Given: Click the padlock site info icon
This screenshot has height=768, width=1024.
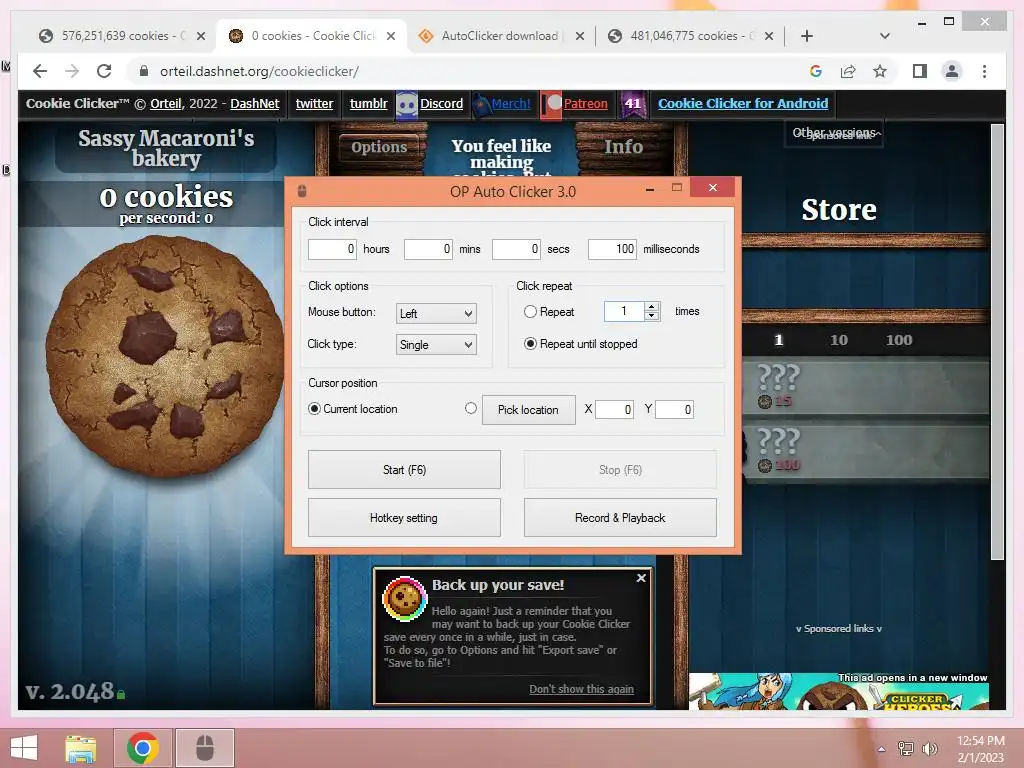Looking at the screenshot, I should pos(144,71).
